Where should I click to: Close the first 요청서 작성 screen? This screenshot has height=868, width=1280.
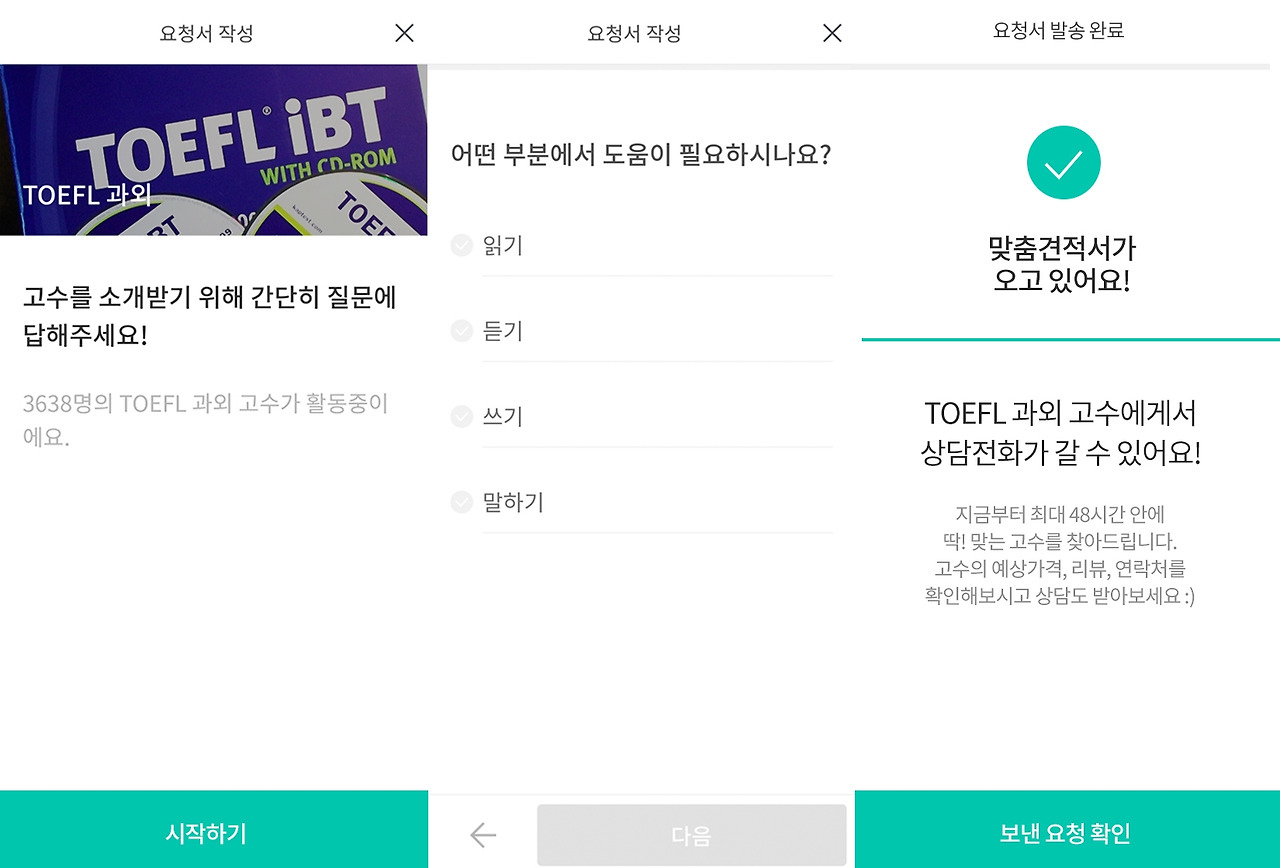click(403, 32)
